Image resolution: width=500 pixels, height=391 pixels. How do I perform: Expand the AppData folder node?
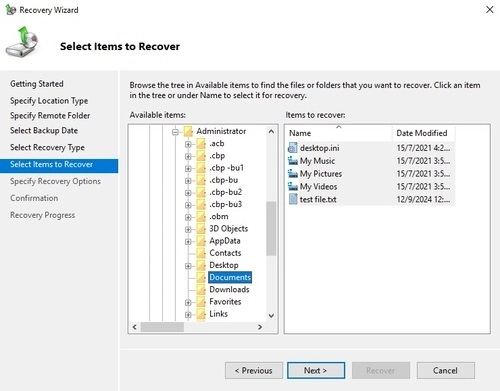tap(188, 242)
